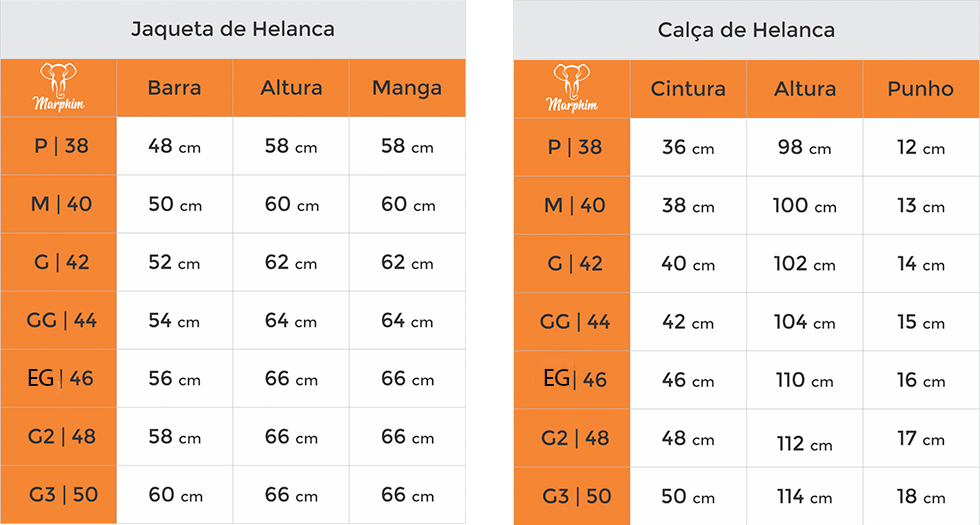
Task: Select the Calça de Helanca title
Action: click(746, 30)
